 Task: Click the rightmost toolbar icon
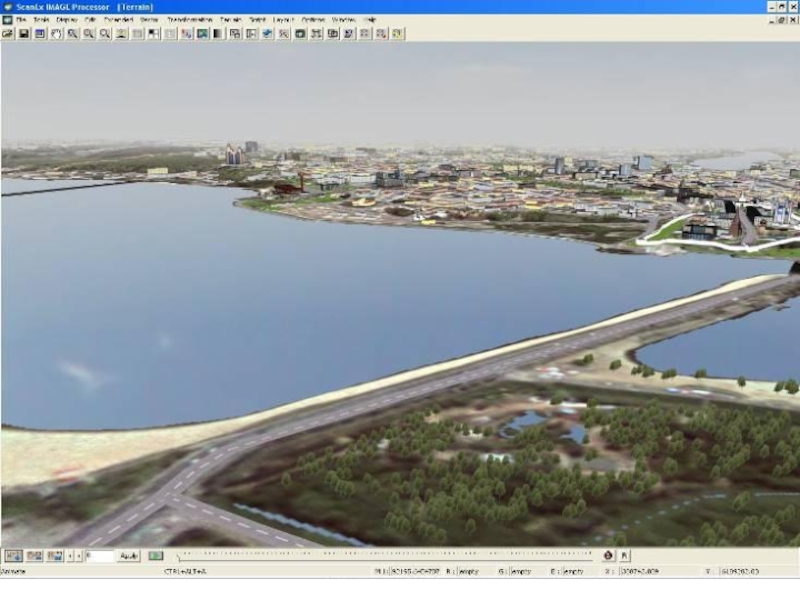point(398,33)
